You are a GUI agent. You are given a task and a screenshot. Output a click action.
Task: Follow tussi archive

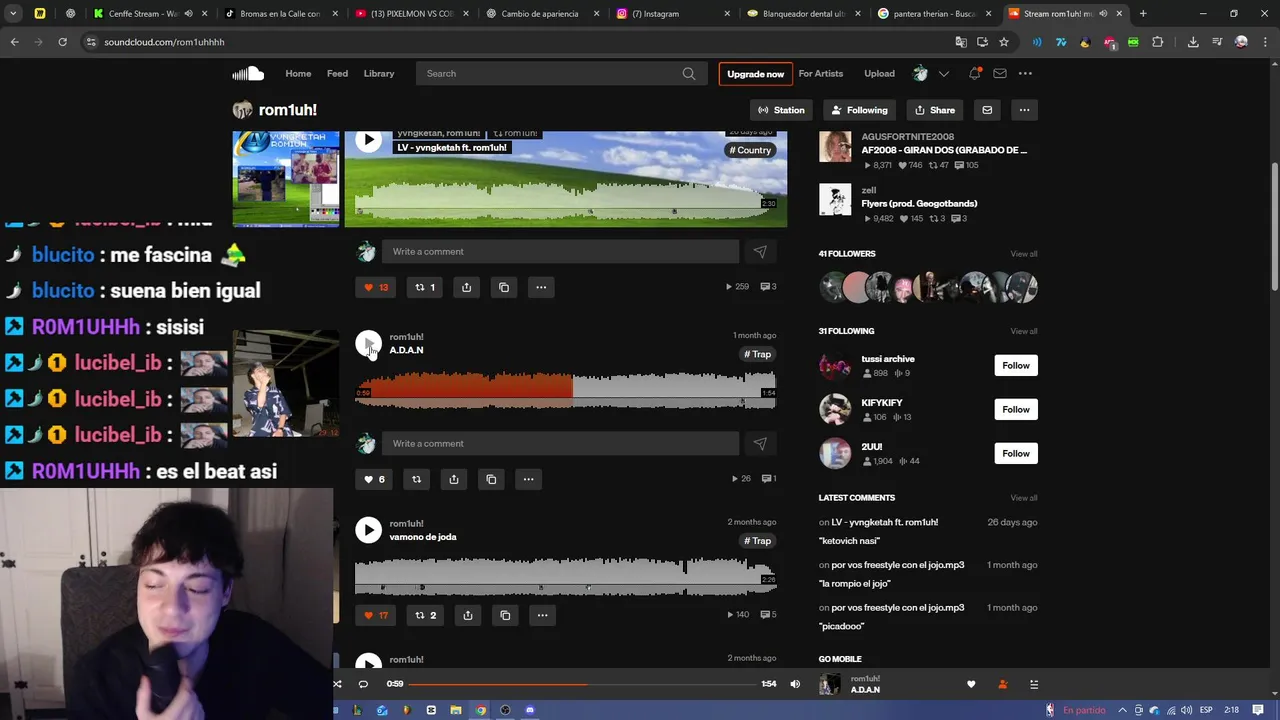pyautogui.click(x=1016, y=365)
